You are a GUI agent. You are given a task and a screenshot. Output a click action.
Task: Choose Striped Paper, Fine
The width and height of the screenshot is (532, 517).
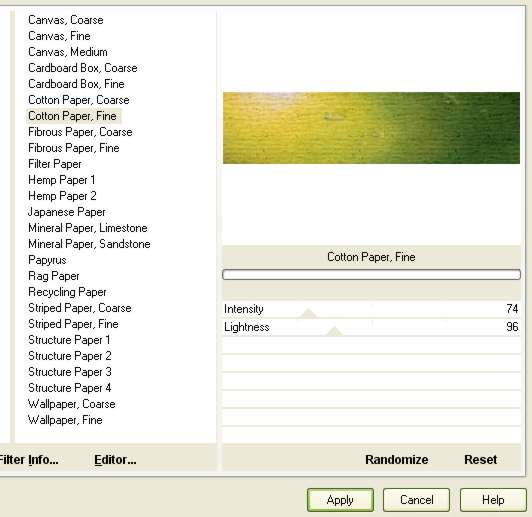pyautogui.click(x=73, y=324)
